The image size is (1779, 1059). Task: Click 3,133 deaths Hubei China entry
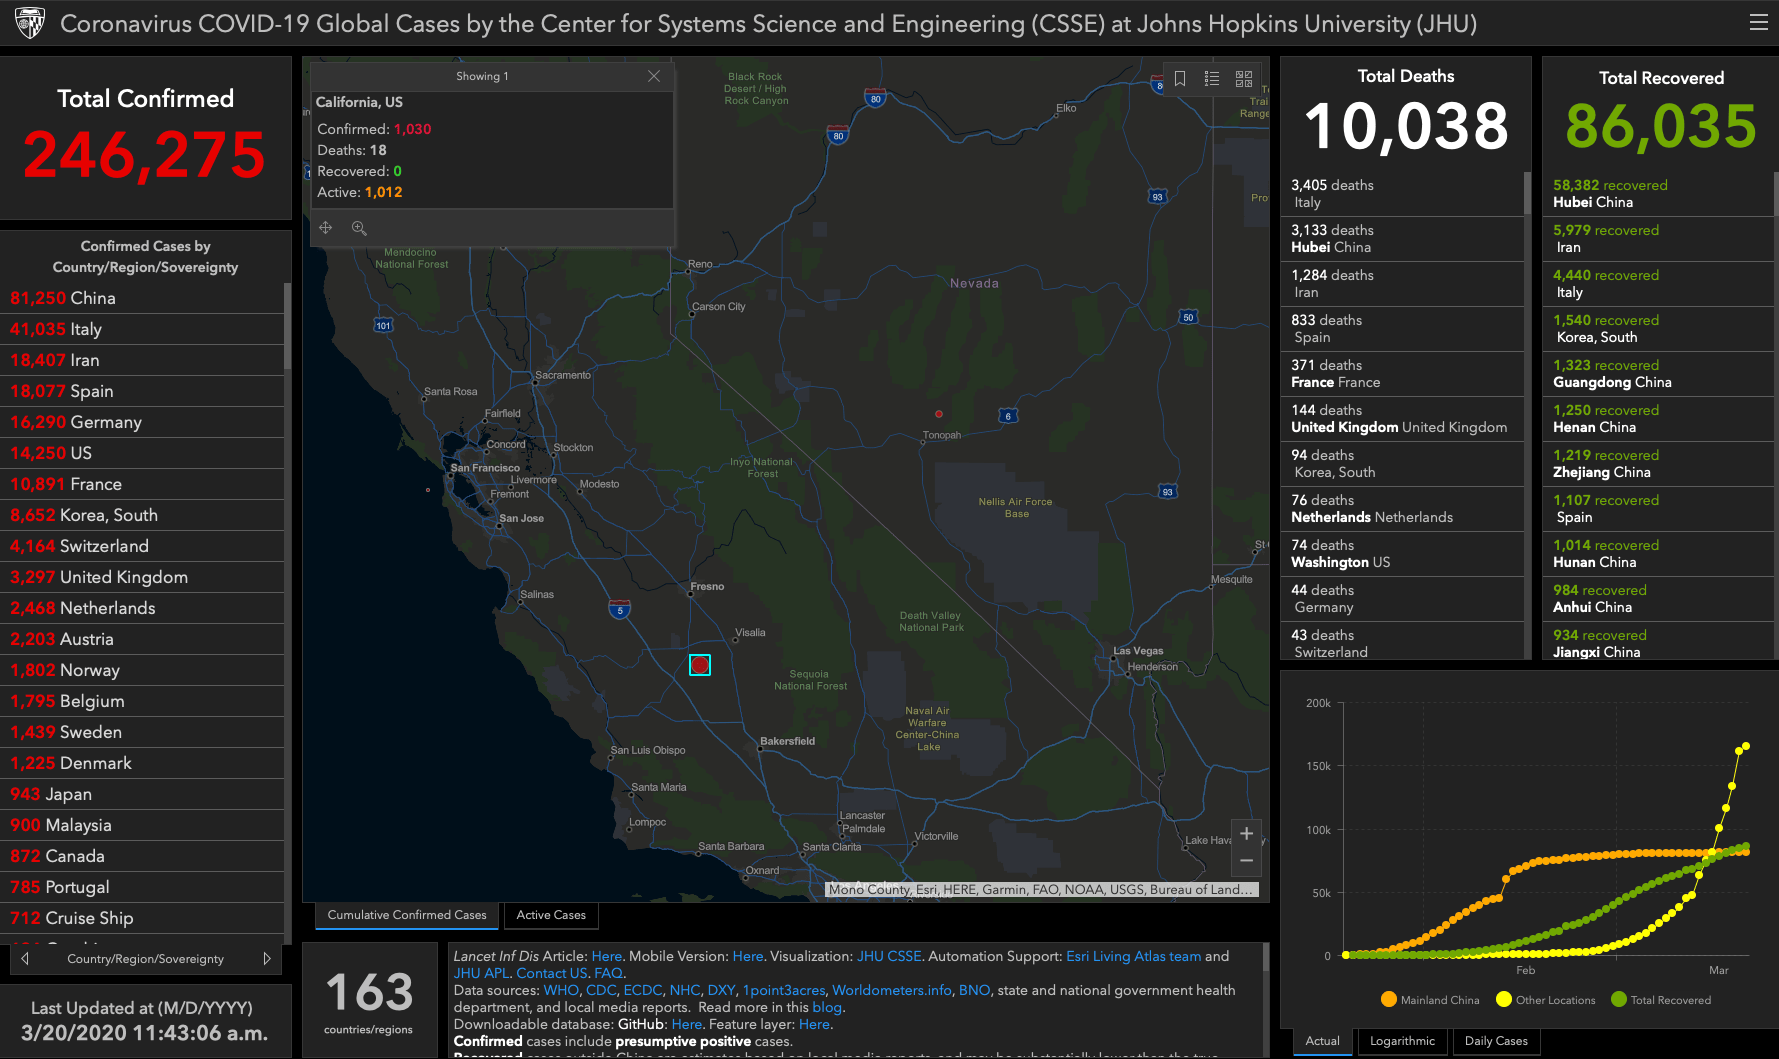1402,239
